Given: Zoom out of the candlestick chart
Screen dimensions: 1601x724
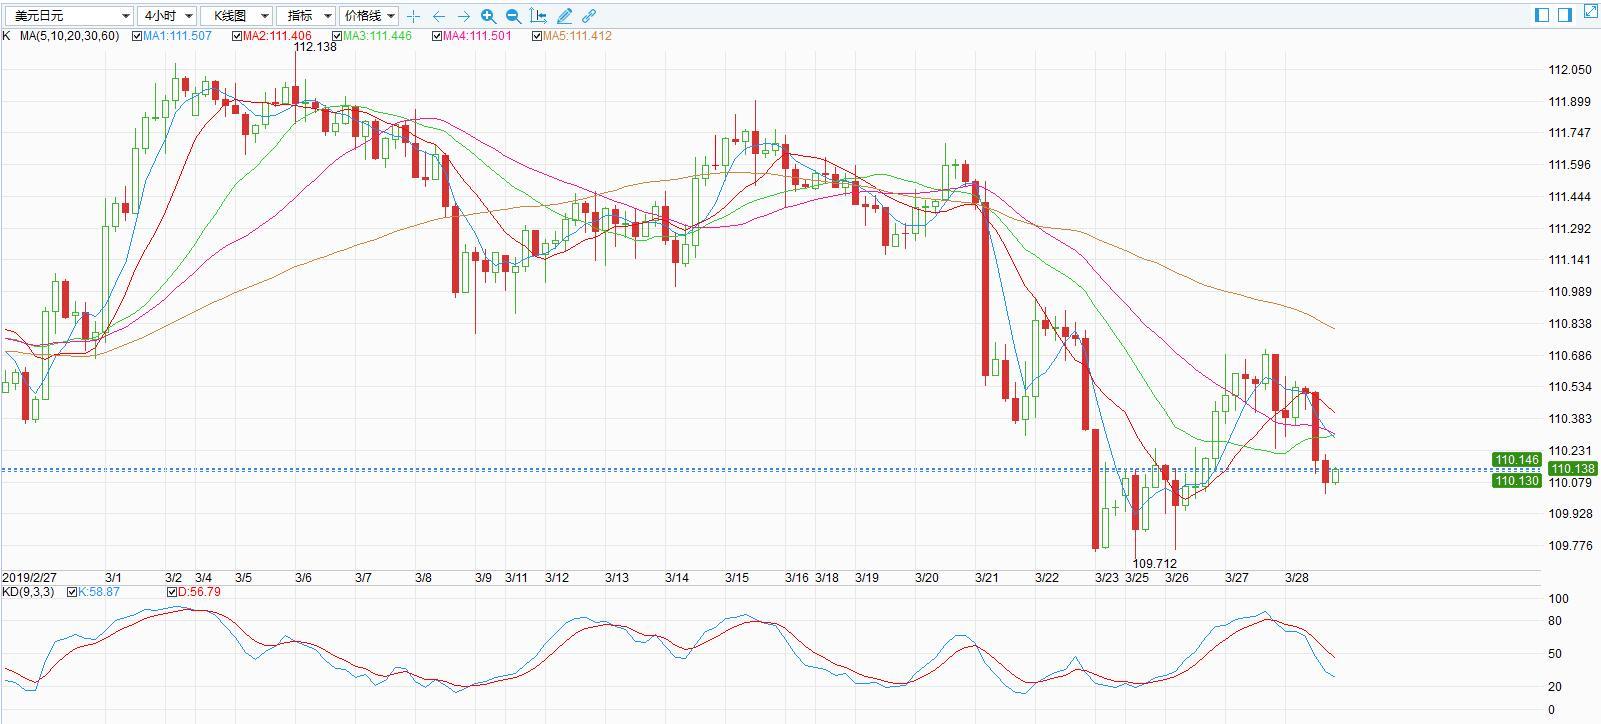Looking at the screenshot, I should (513, 16).
